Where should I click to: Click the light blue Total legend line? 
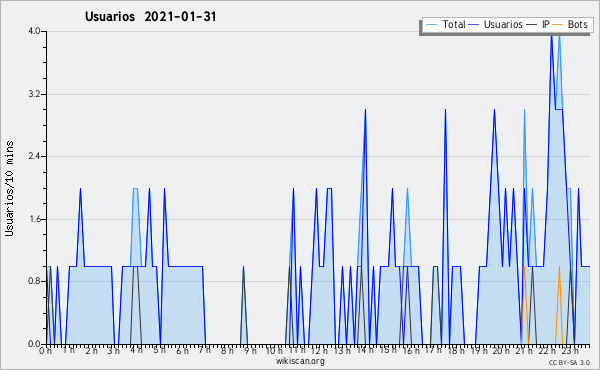point(431,25)
